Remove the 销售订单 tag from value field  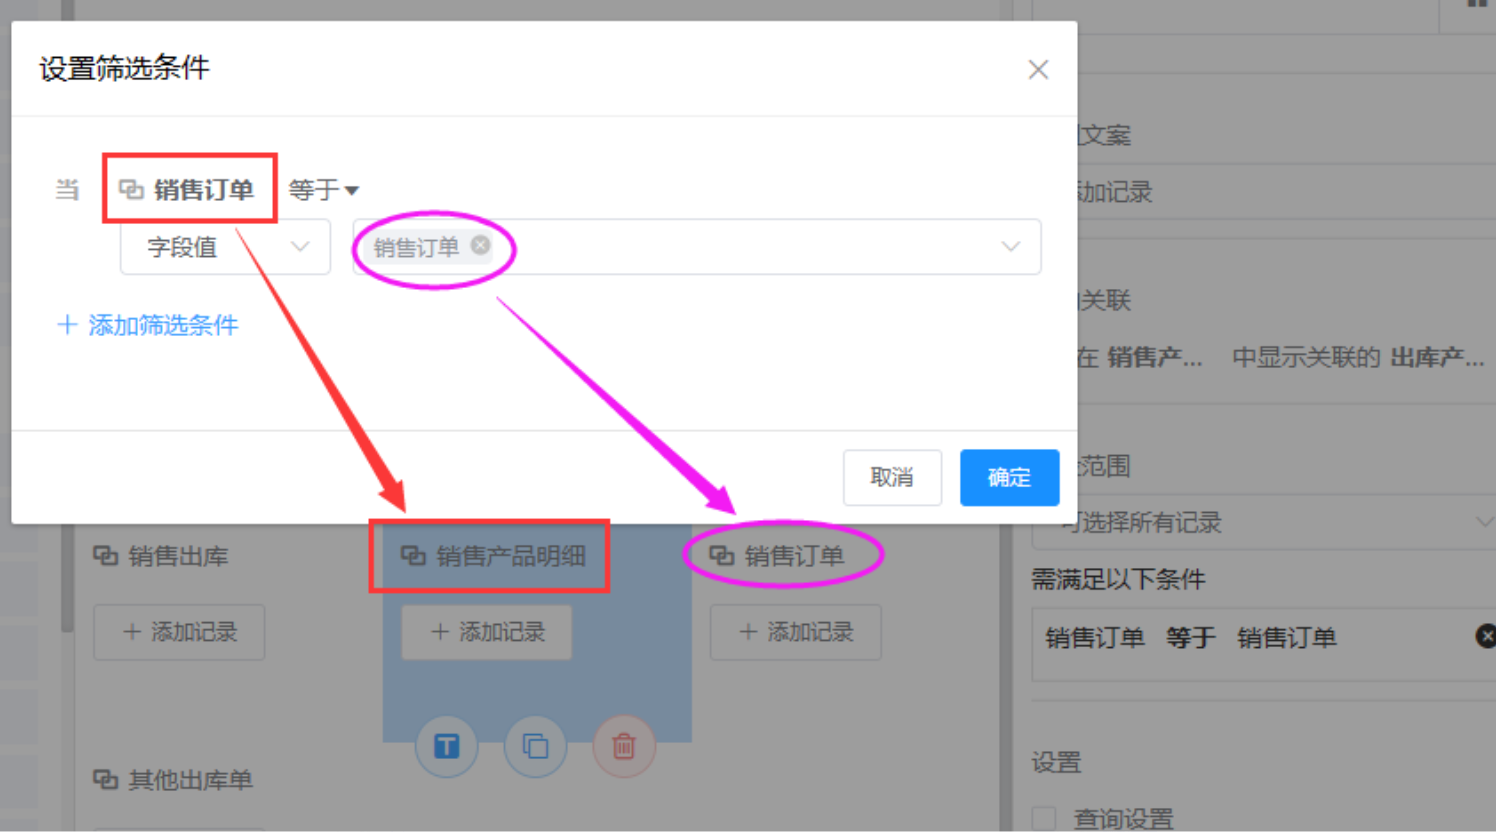tap(481, 245)
